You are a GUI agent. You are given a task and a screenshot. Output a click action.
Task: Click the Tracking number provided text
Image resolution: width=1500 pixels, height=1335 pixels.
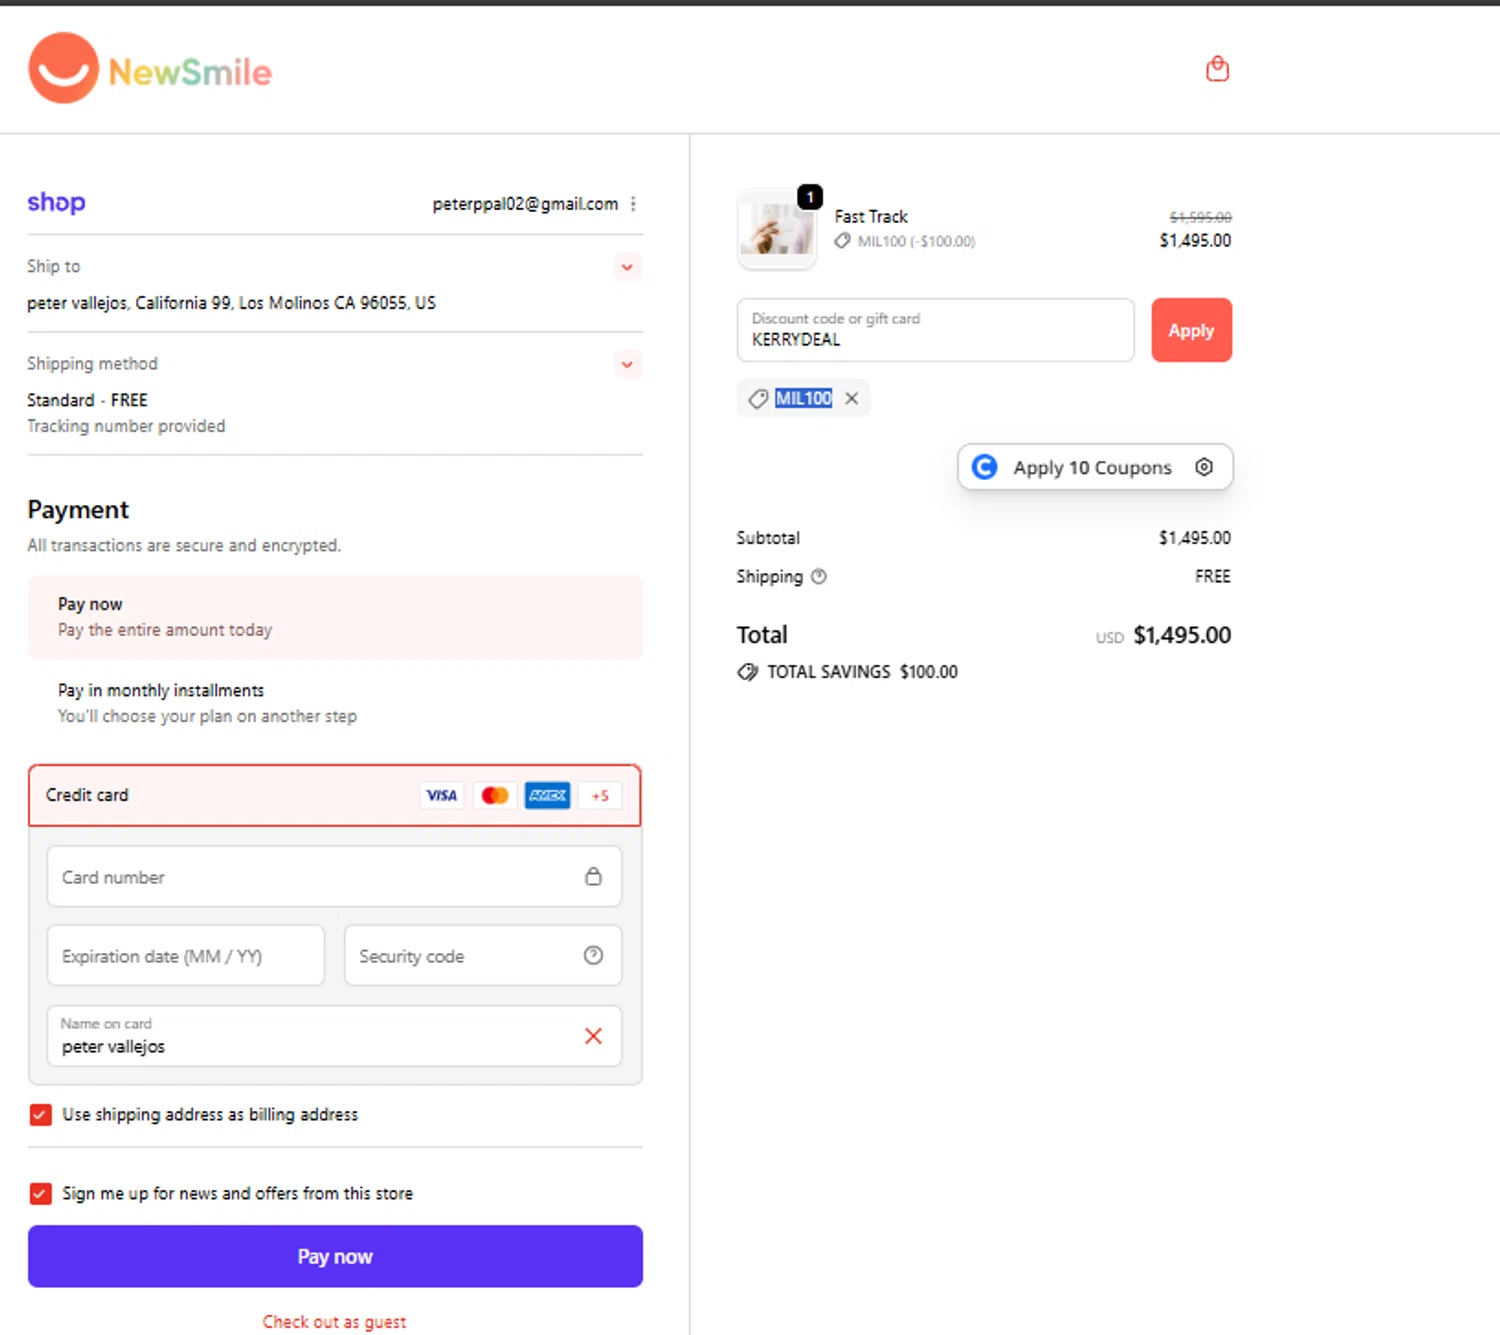(x=126, y=426)
